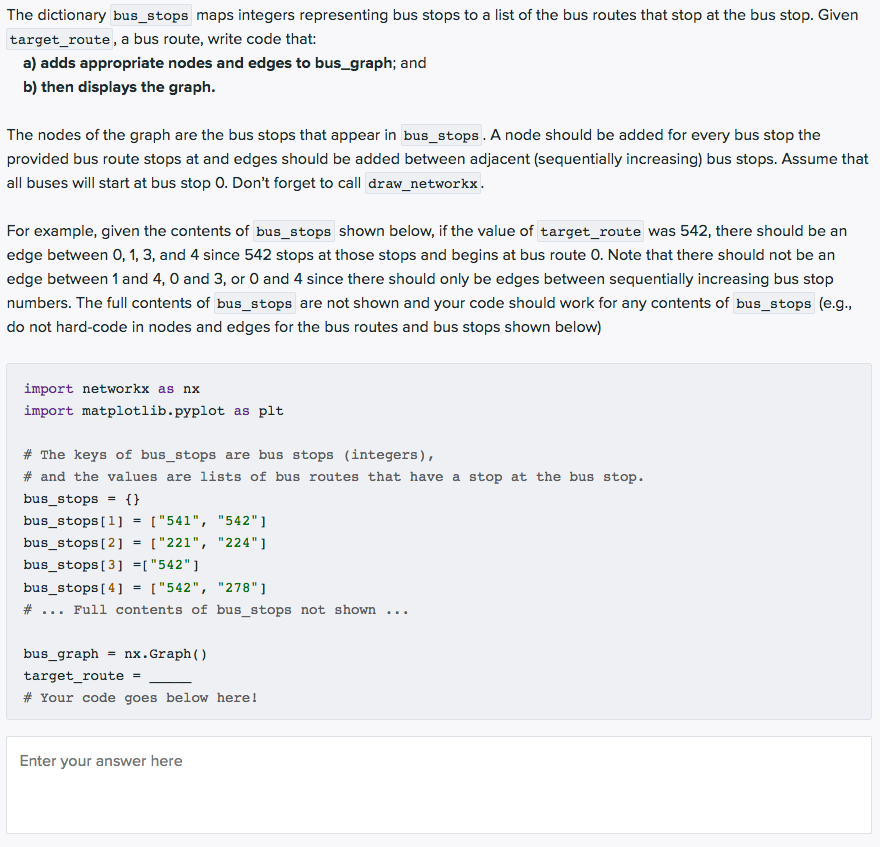Click the "target_route = _____" code line

coord(107,676)
